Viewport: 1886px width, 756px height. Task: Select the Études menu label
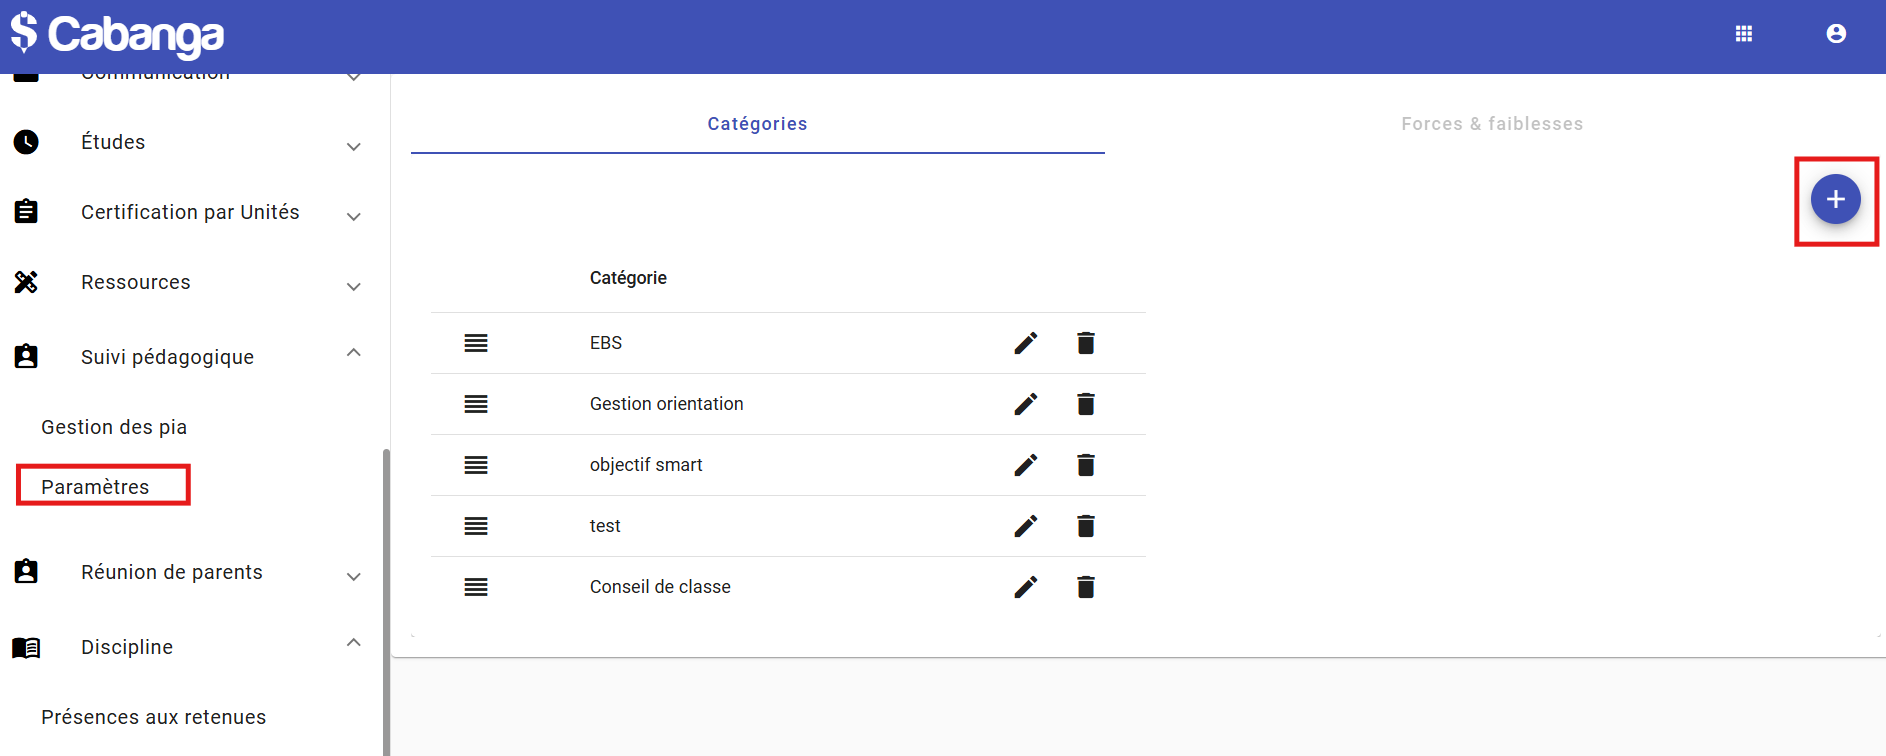[113, 142]
